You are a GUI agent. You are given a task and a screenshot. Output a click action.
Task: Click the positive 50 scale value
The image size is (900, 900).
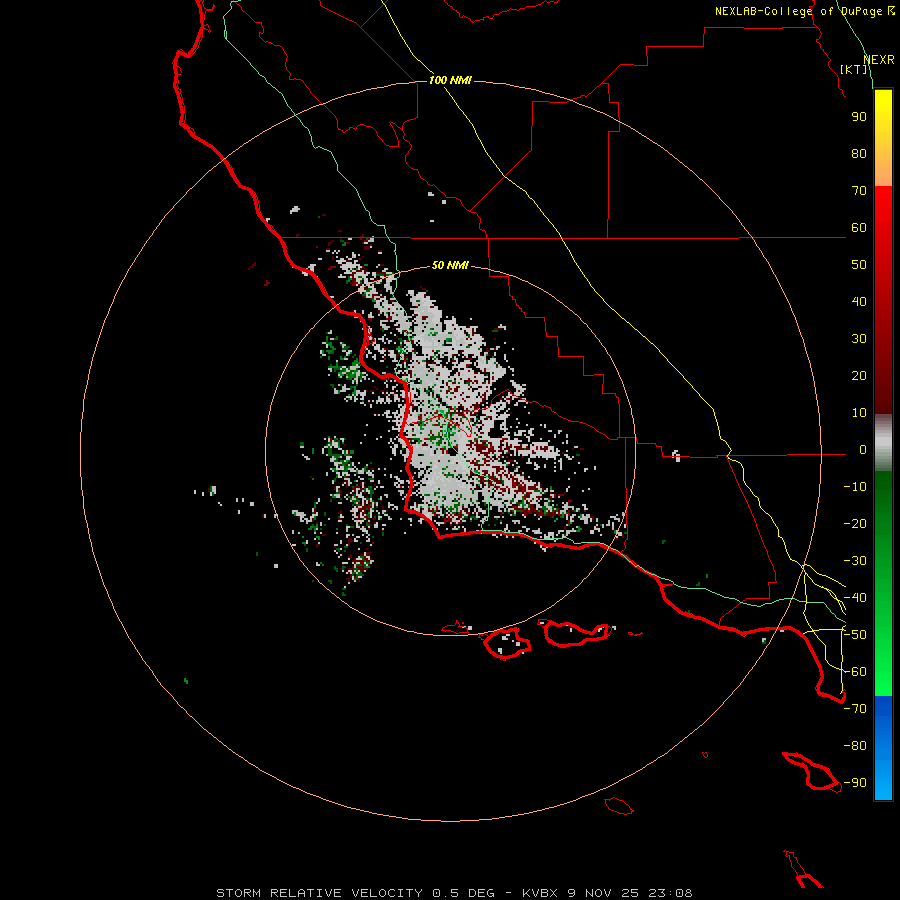[x=859, y=265]
